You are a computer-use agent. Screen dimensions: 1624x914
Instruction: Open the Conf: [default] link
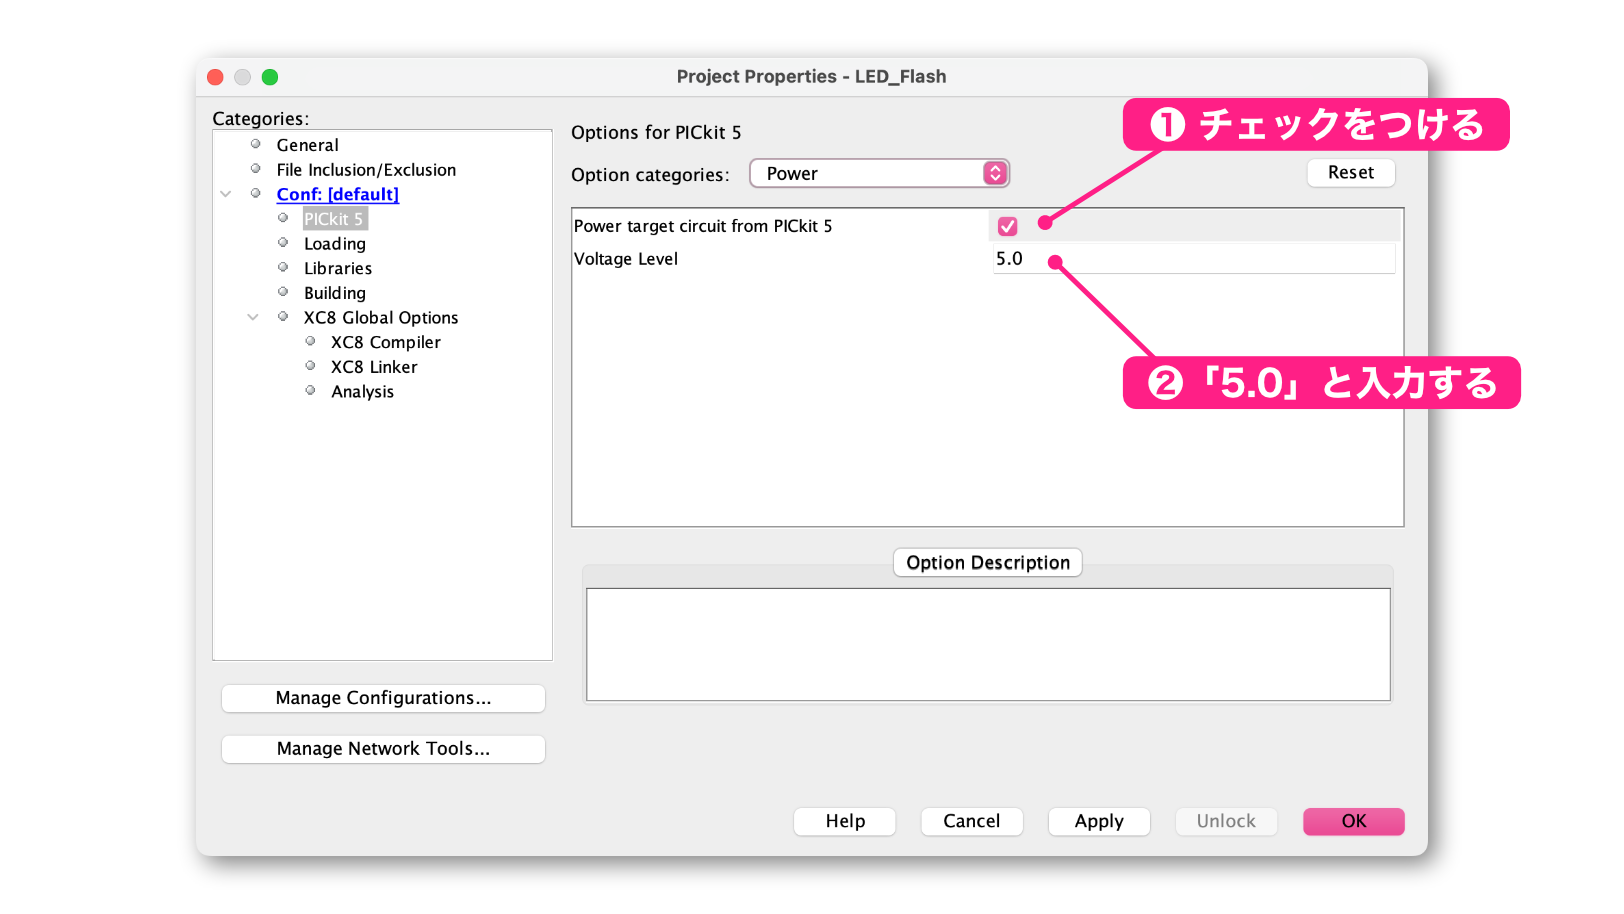click(337, 194)
